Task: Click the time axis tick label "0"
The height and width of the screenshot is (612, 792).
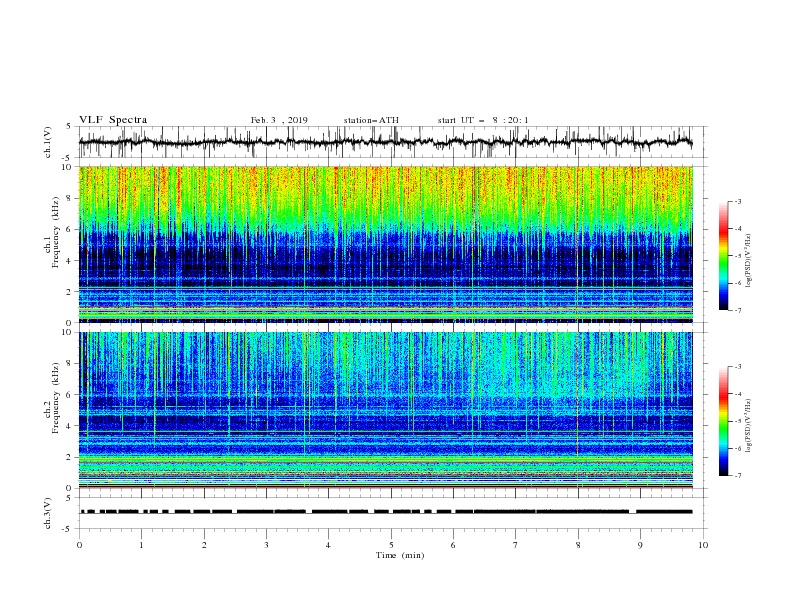Action: pyautogui.click(x=79, y=545)
